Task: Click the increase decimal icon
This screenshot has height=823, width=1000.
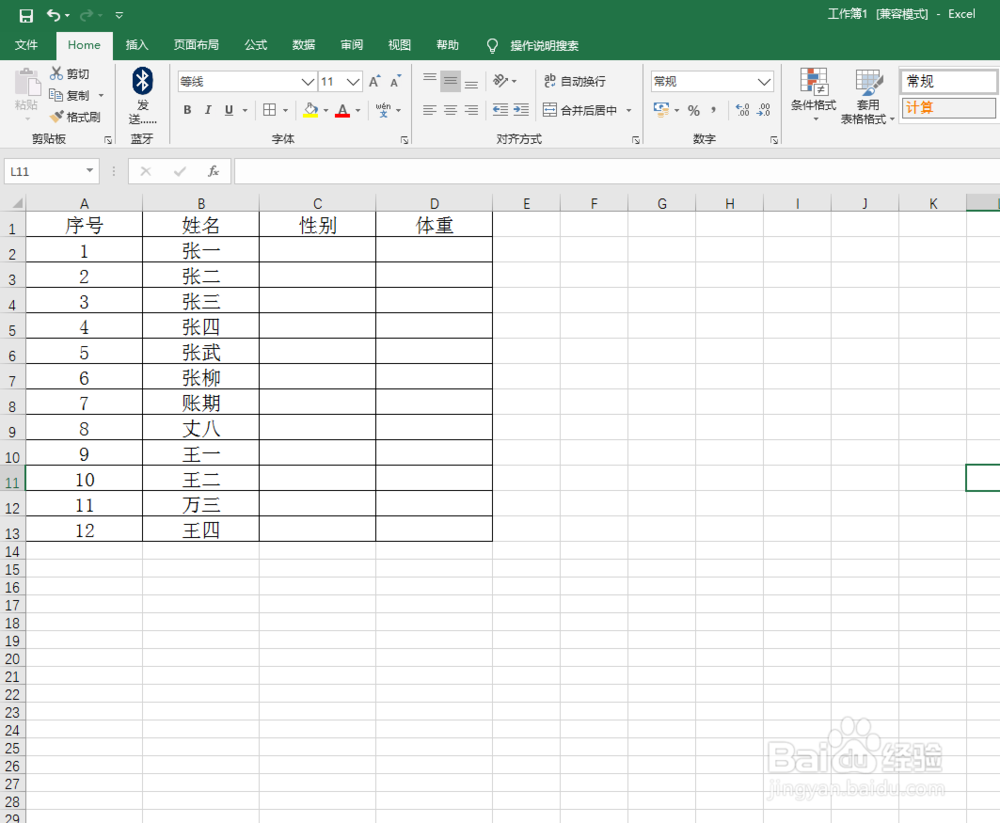Action: tap(742, 110)
